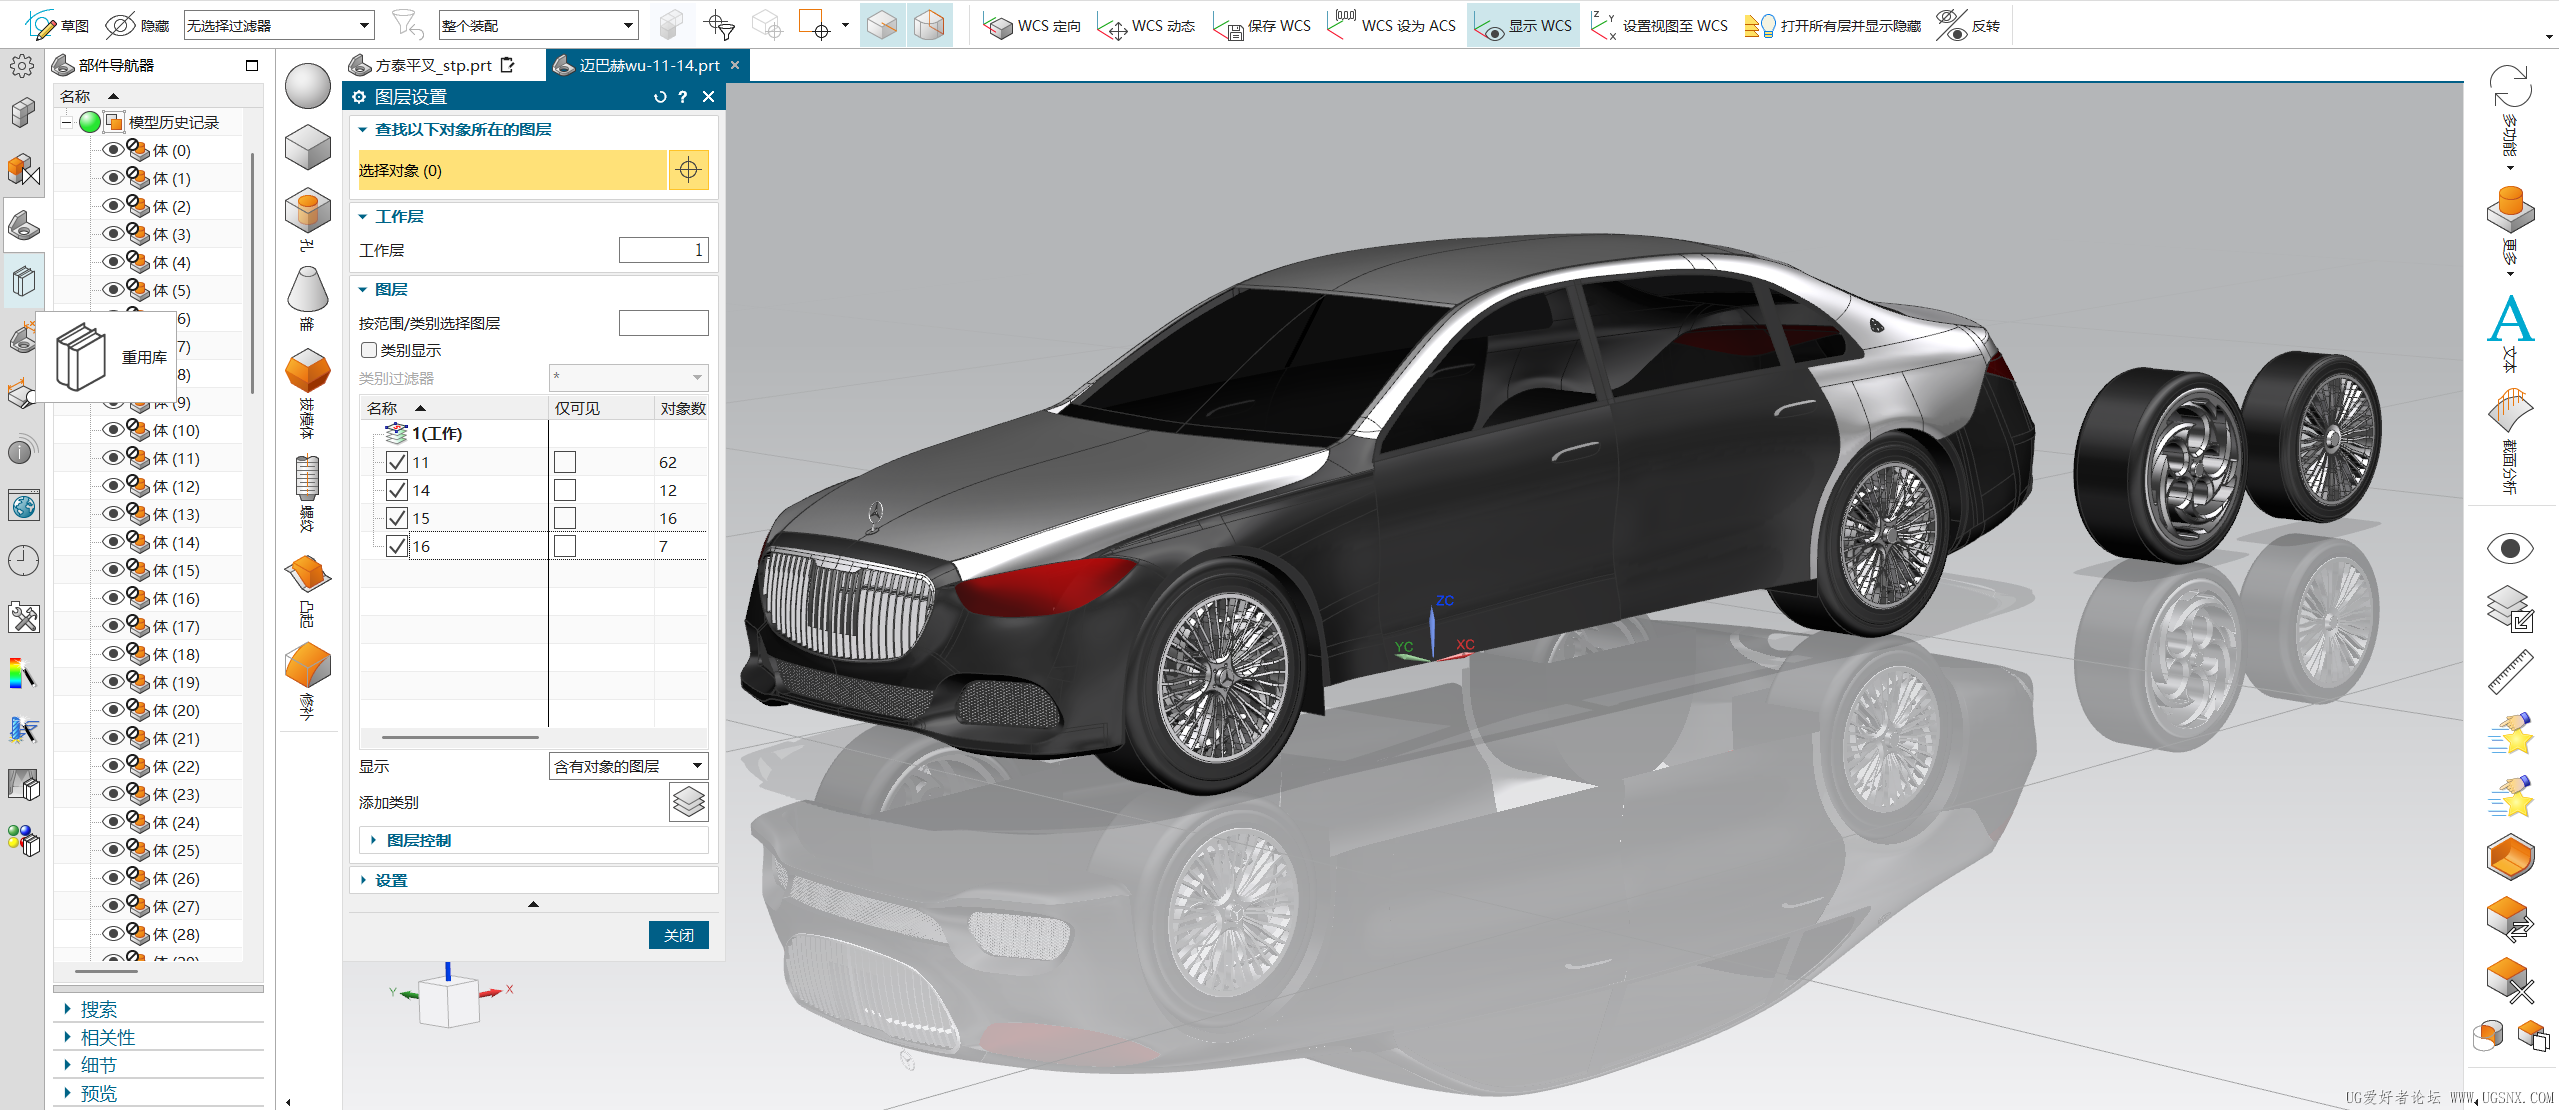Image resolution: width=2559 pixels, height=1110 pixels.
Task: Collapse the 工作层 section
Action: click(363, 217)
